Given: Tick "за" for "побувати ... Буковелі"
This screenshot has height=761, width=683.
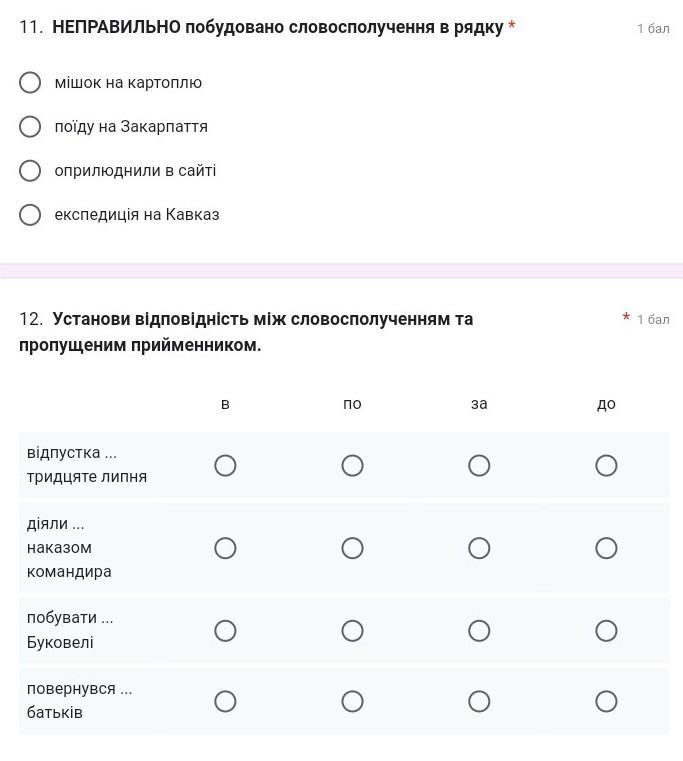Looking at the screenshot, I should point(479,630).
